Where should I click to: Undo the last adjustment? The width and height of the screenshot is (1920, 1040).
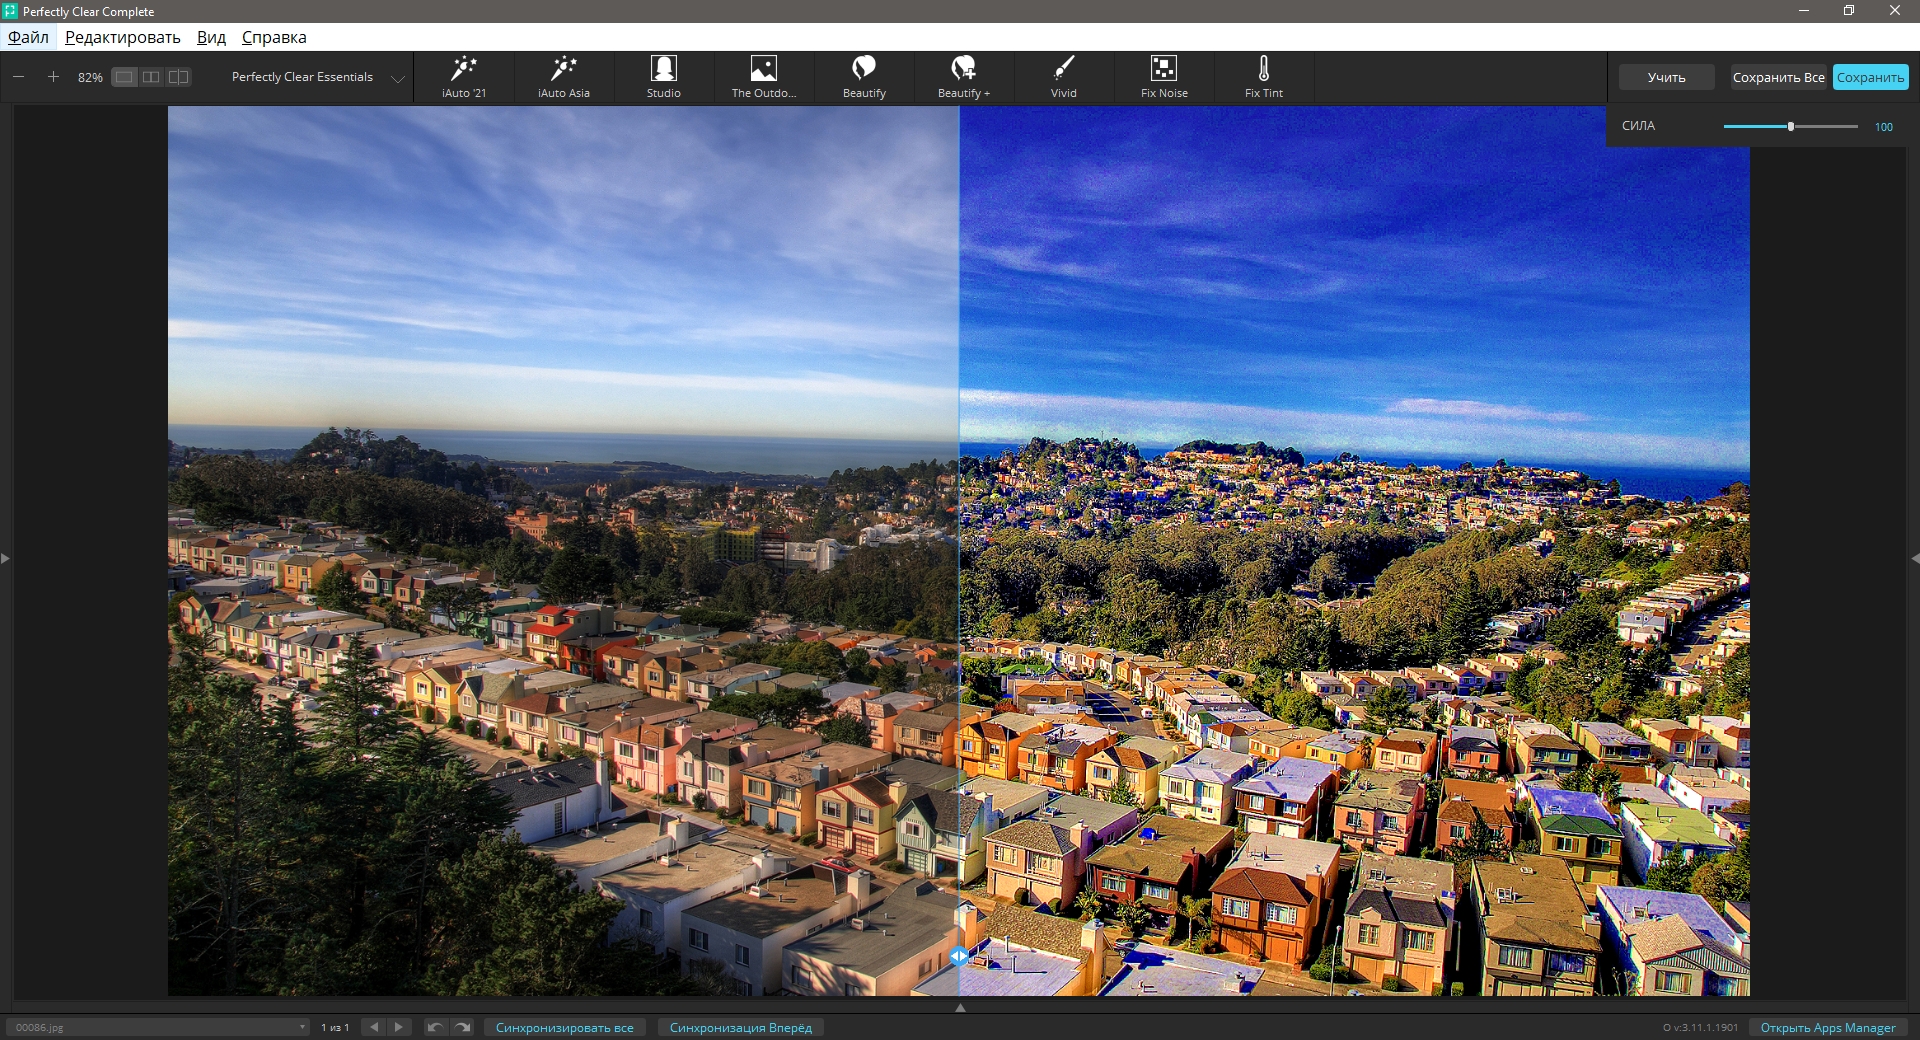(x=435, y=1027)
